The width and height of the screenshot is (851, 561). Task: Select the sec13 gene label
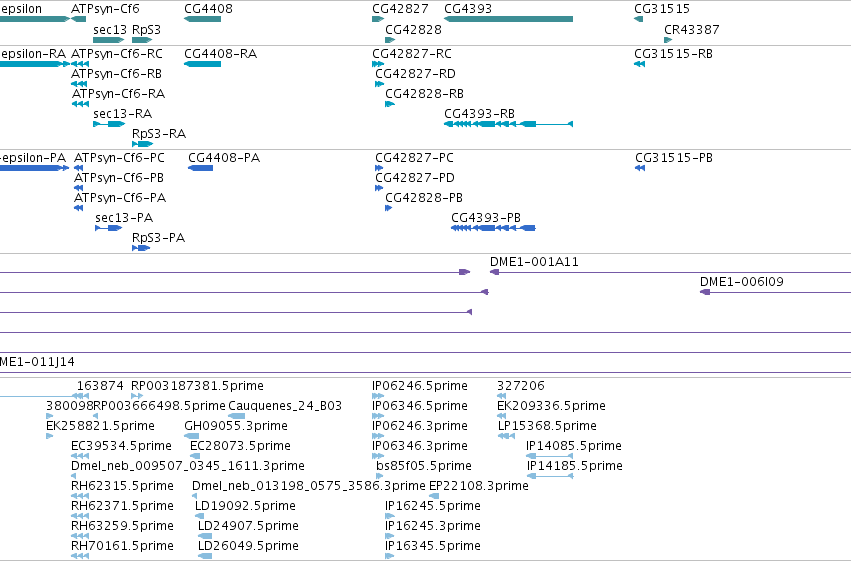click(111, 29)
